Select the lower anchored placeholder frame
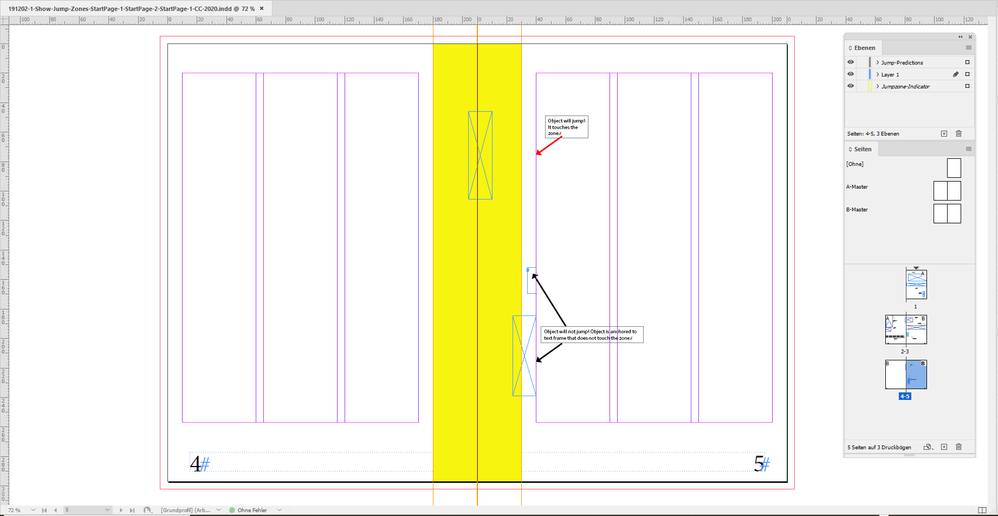 tap(524, 356)
